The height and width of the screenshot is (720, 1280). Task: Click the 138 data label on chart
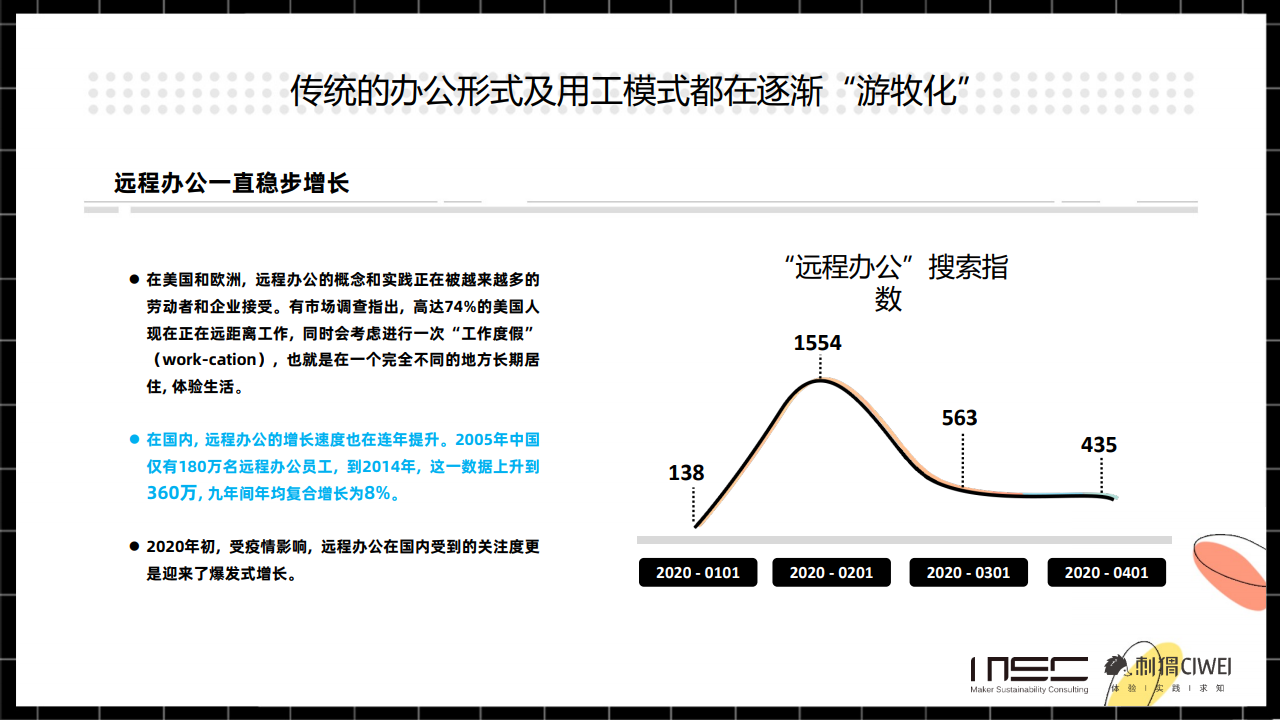tap(686, 473)
